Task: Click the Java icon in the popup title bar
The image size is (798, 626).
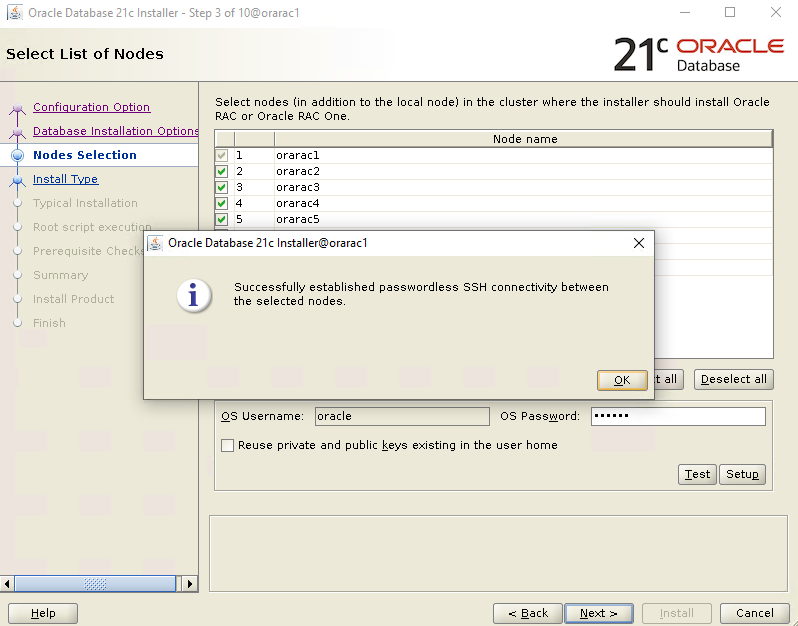Action: pos(155,243)
